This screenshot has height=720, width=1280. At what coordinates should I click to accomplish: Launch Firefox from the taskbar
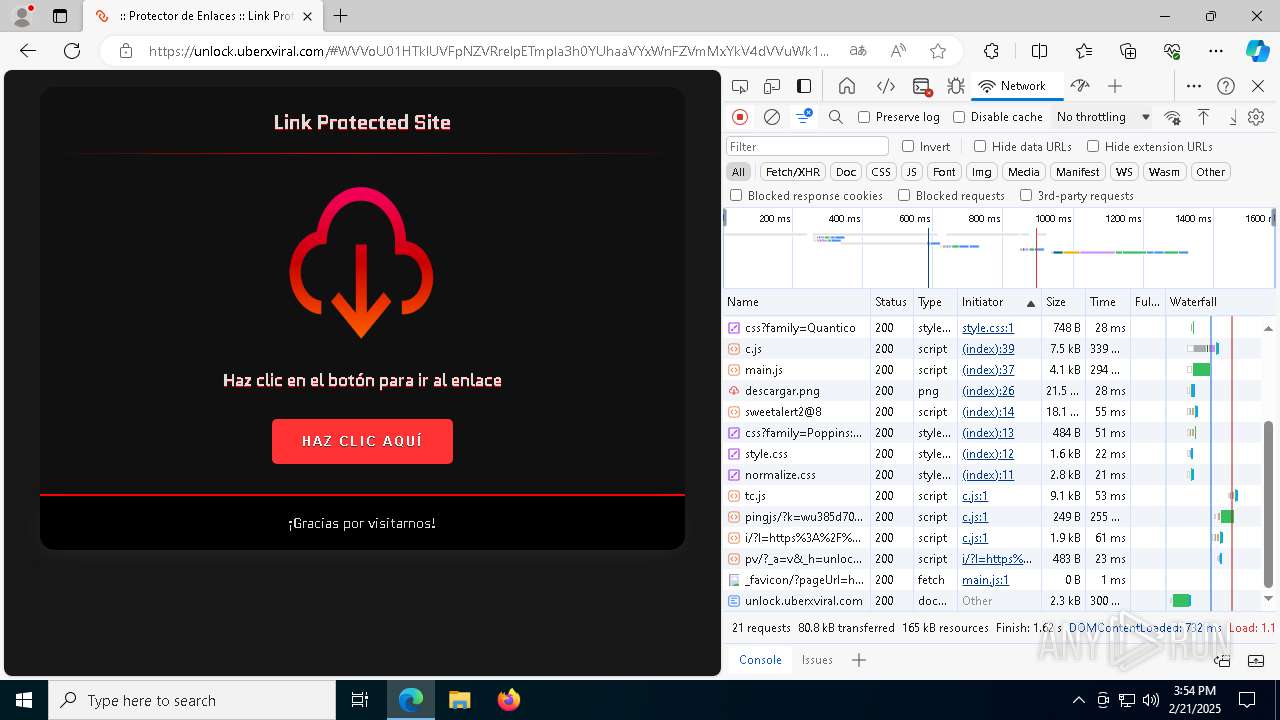[x=508, y=700]
